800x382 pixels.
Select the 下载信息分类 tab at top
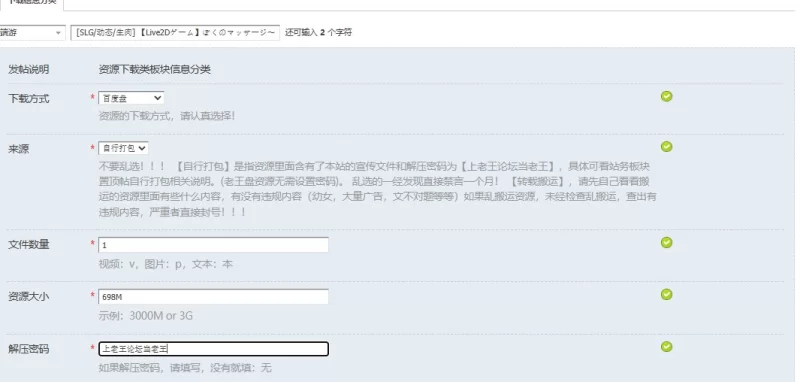[32, 3]
